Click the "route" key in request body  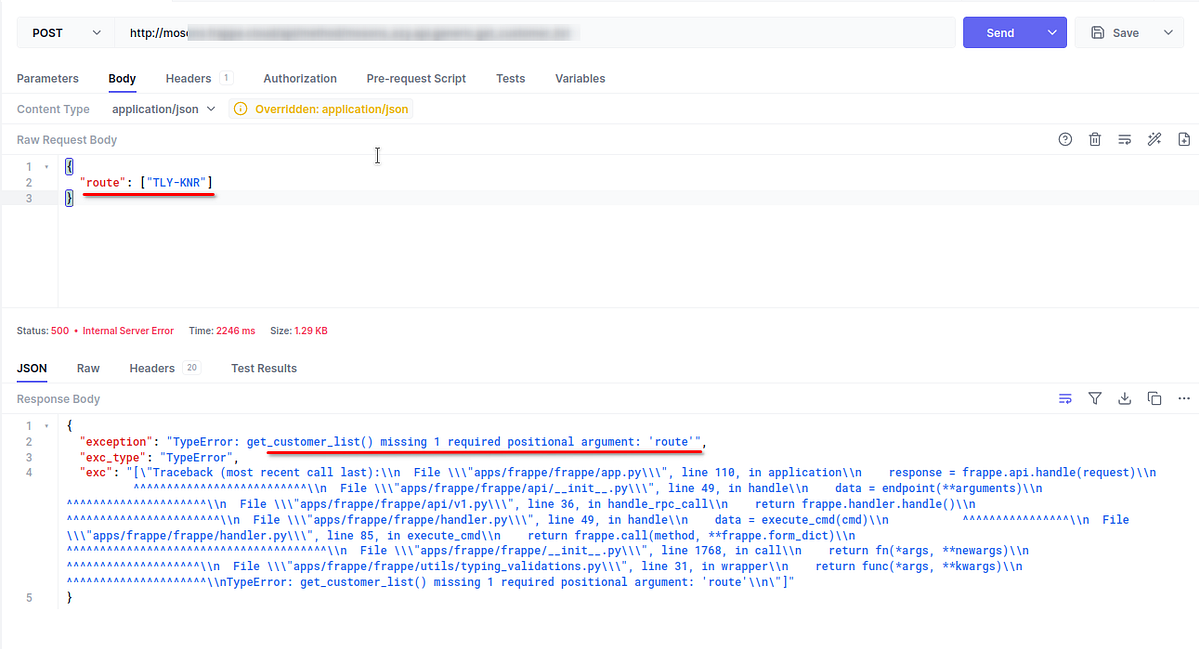click(x=103, y=183)
